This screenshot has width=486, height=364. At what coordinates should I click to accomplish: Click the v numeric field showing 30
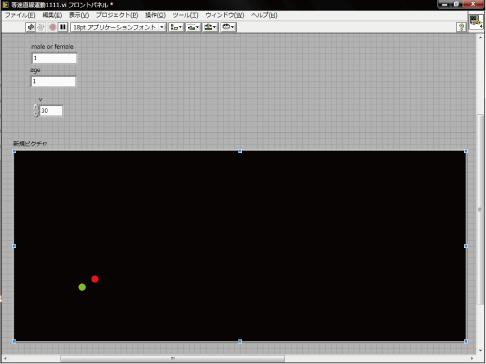coord(51,111)
